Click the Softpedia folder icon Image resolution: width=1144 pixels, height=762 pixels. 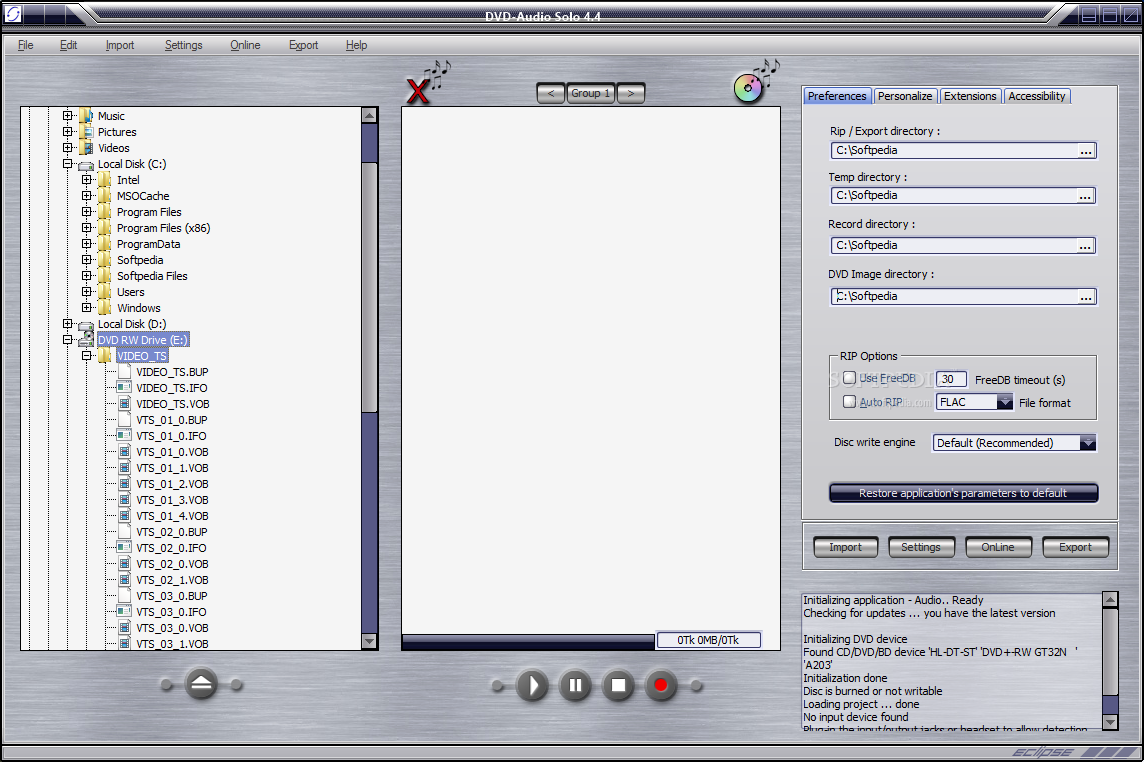[x=105, y=260]
